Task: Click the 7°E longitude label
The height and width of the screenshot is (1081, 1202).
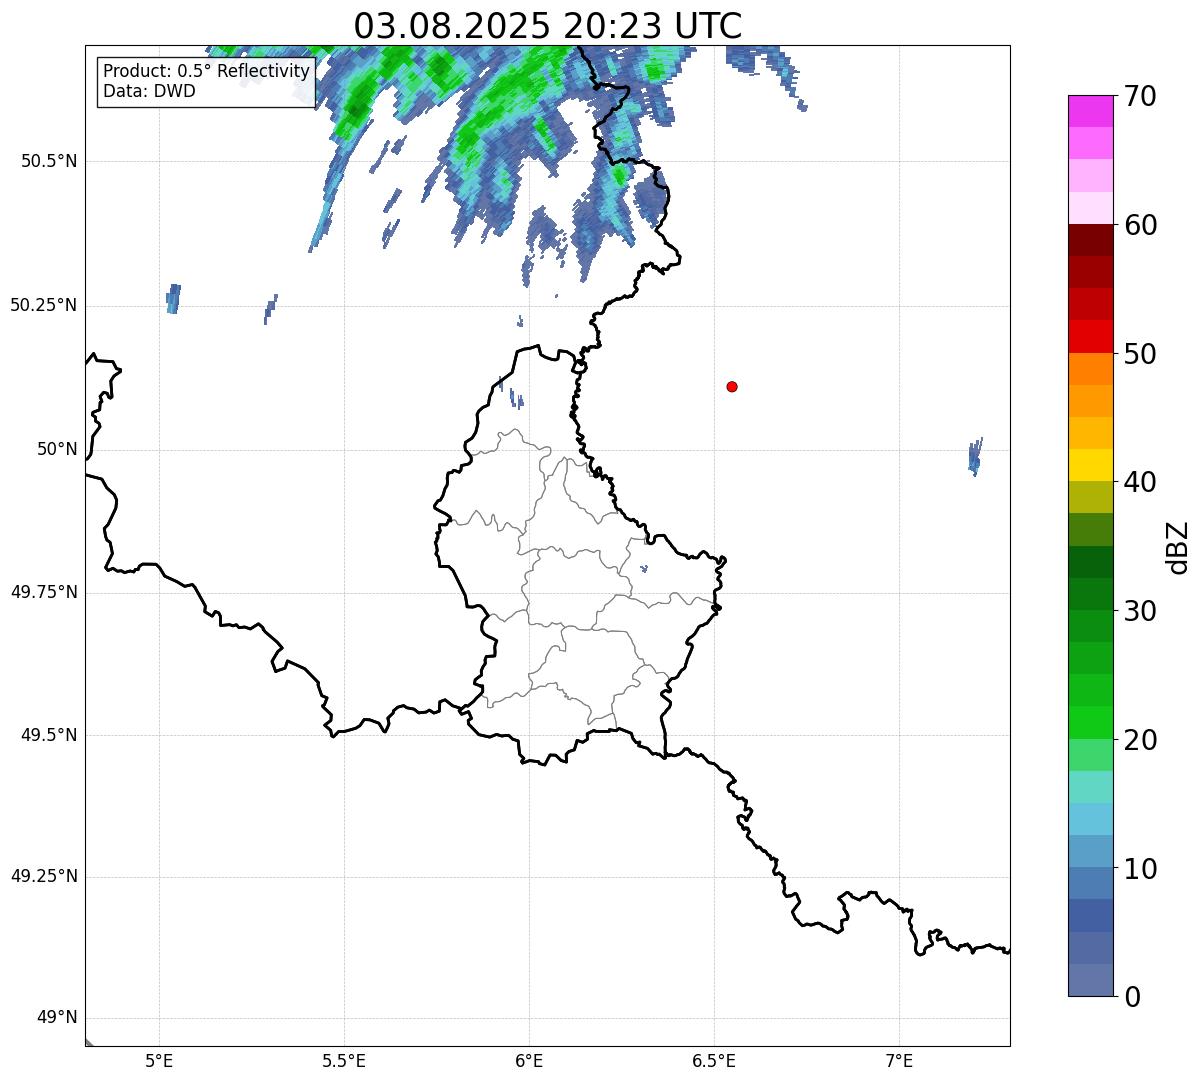Action: pos(899,1060)
